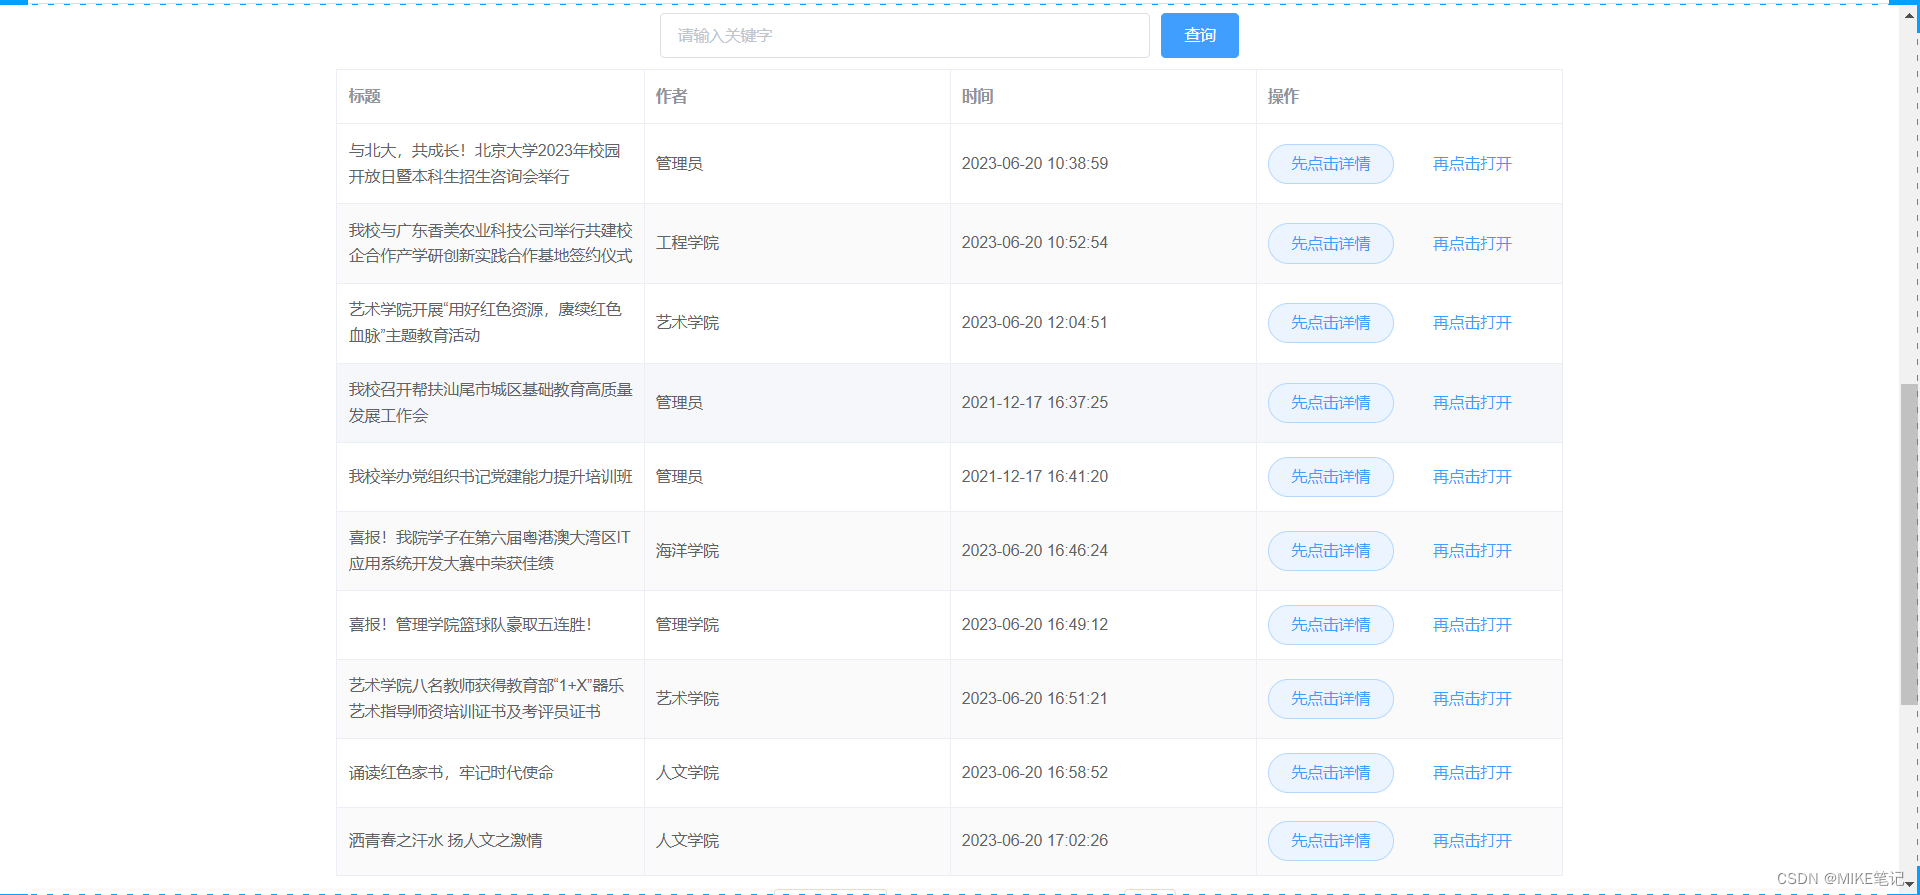Screen dimensions: 1920x895
Task: Click the timestamp 2023-06-20 16:46:24
Action: click(x=1035, y=550)
